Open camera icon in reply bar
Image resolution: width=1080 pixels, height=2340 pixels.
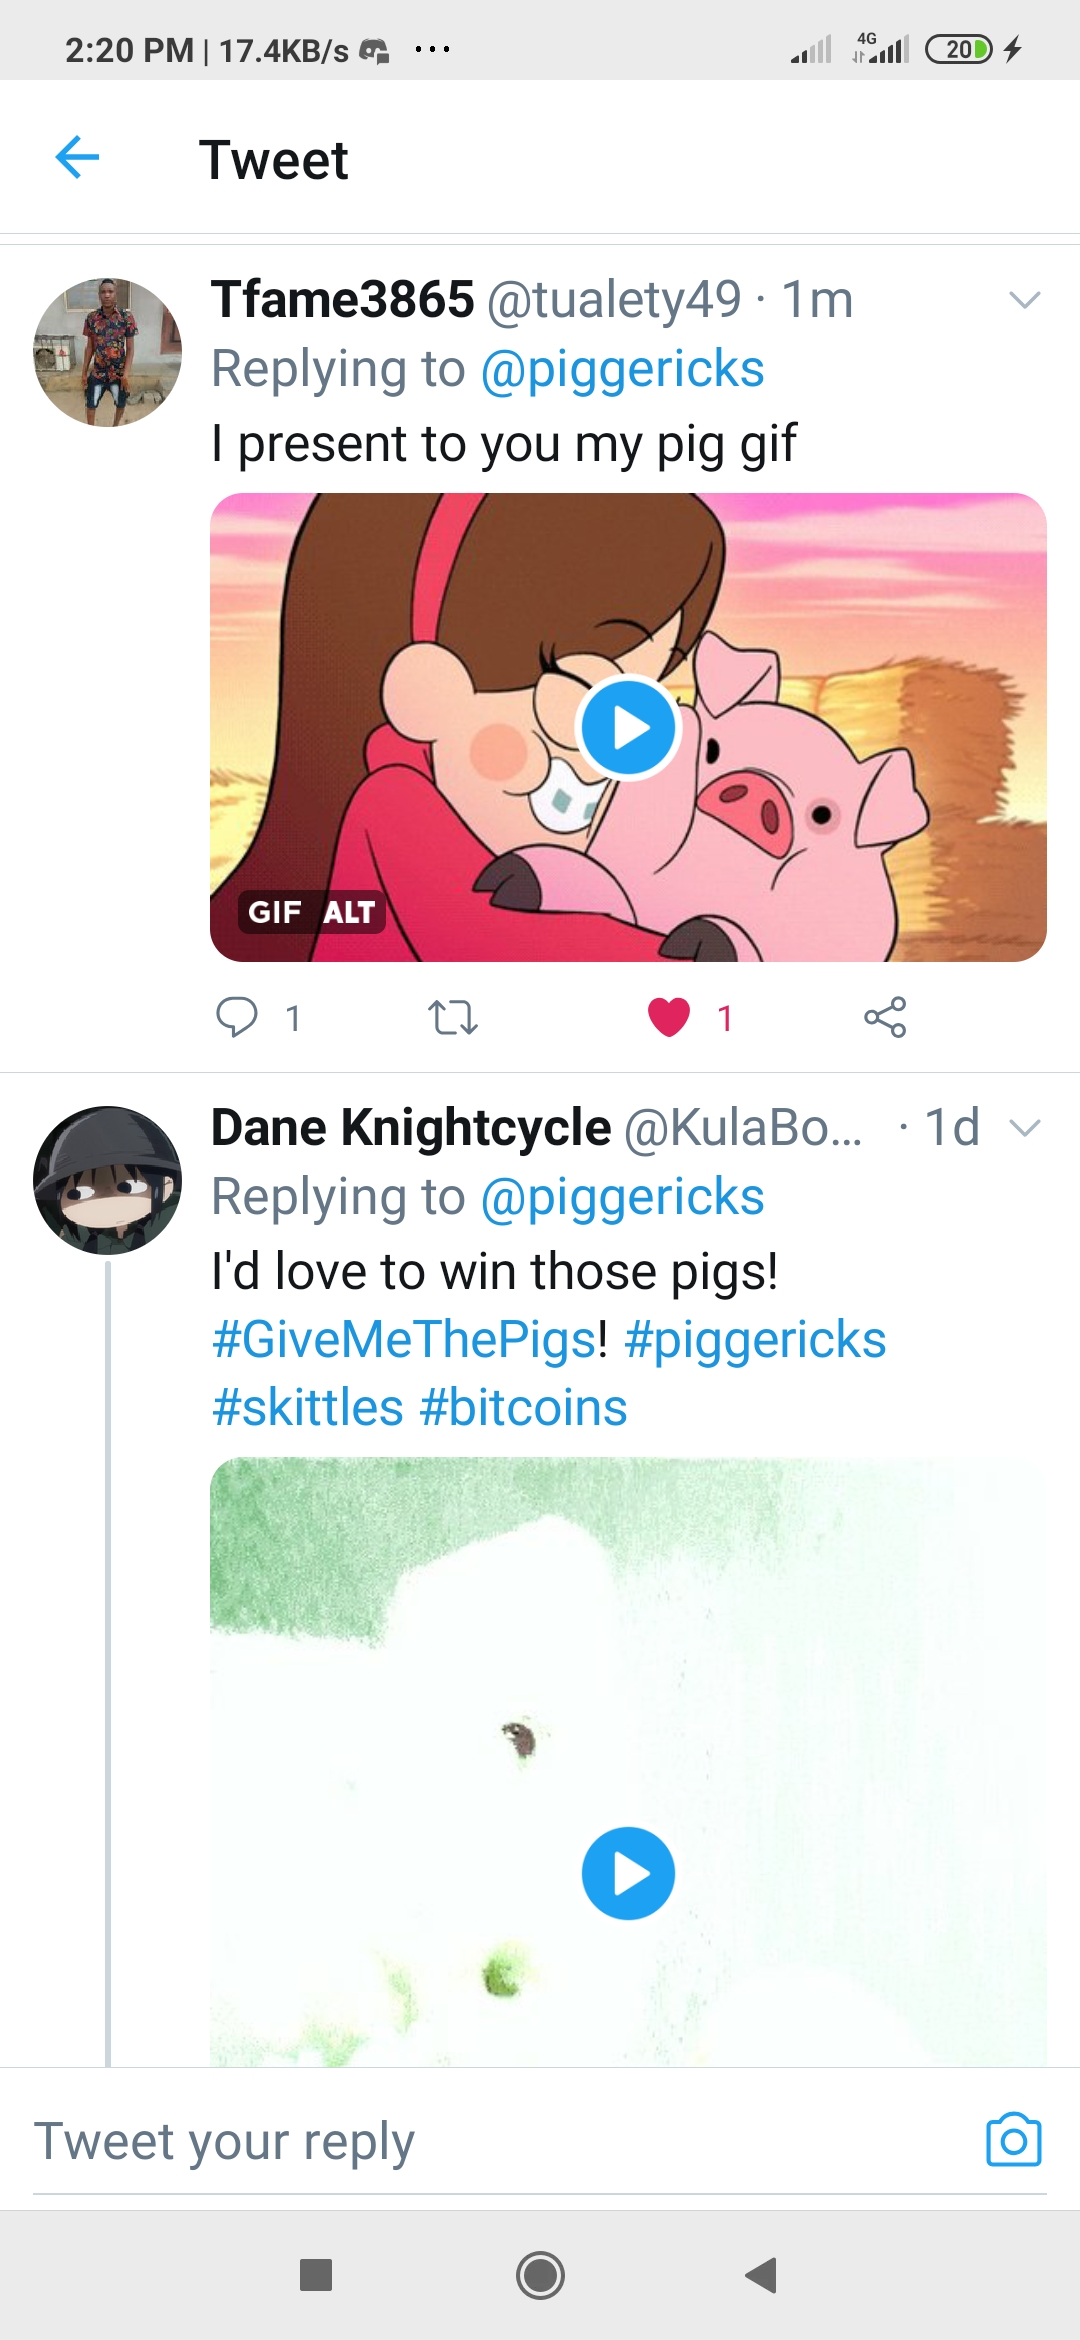[x=1013, y=2140]
